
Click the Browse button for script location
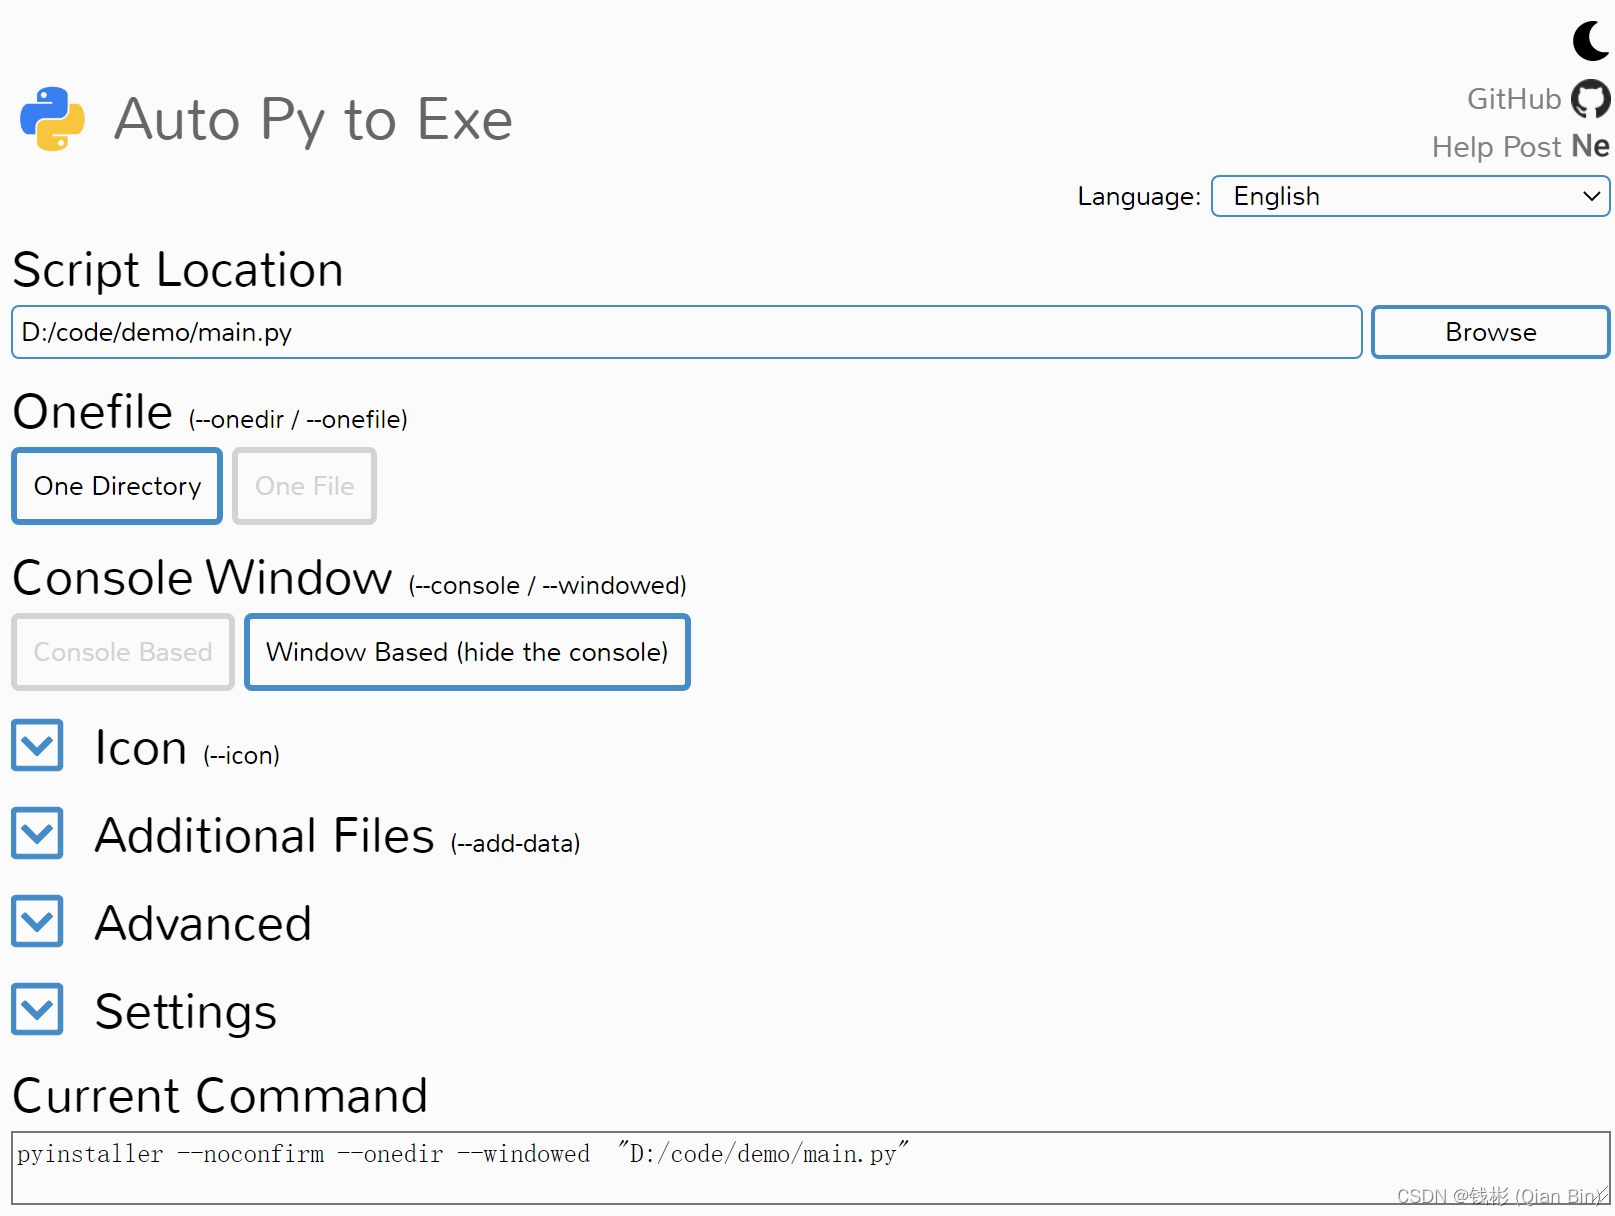point(1489,332)
